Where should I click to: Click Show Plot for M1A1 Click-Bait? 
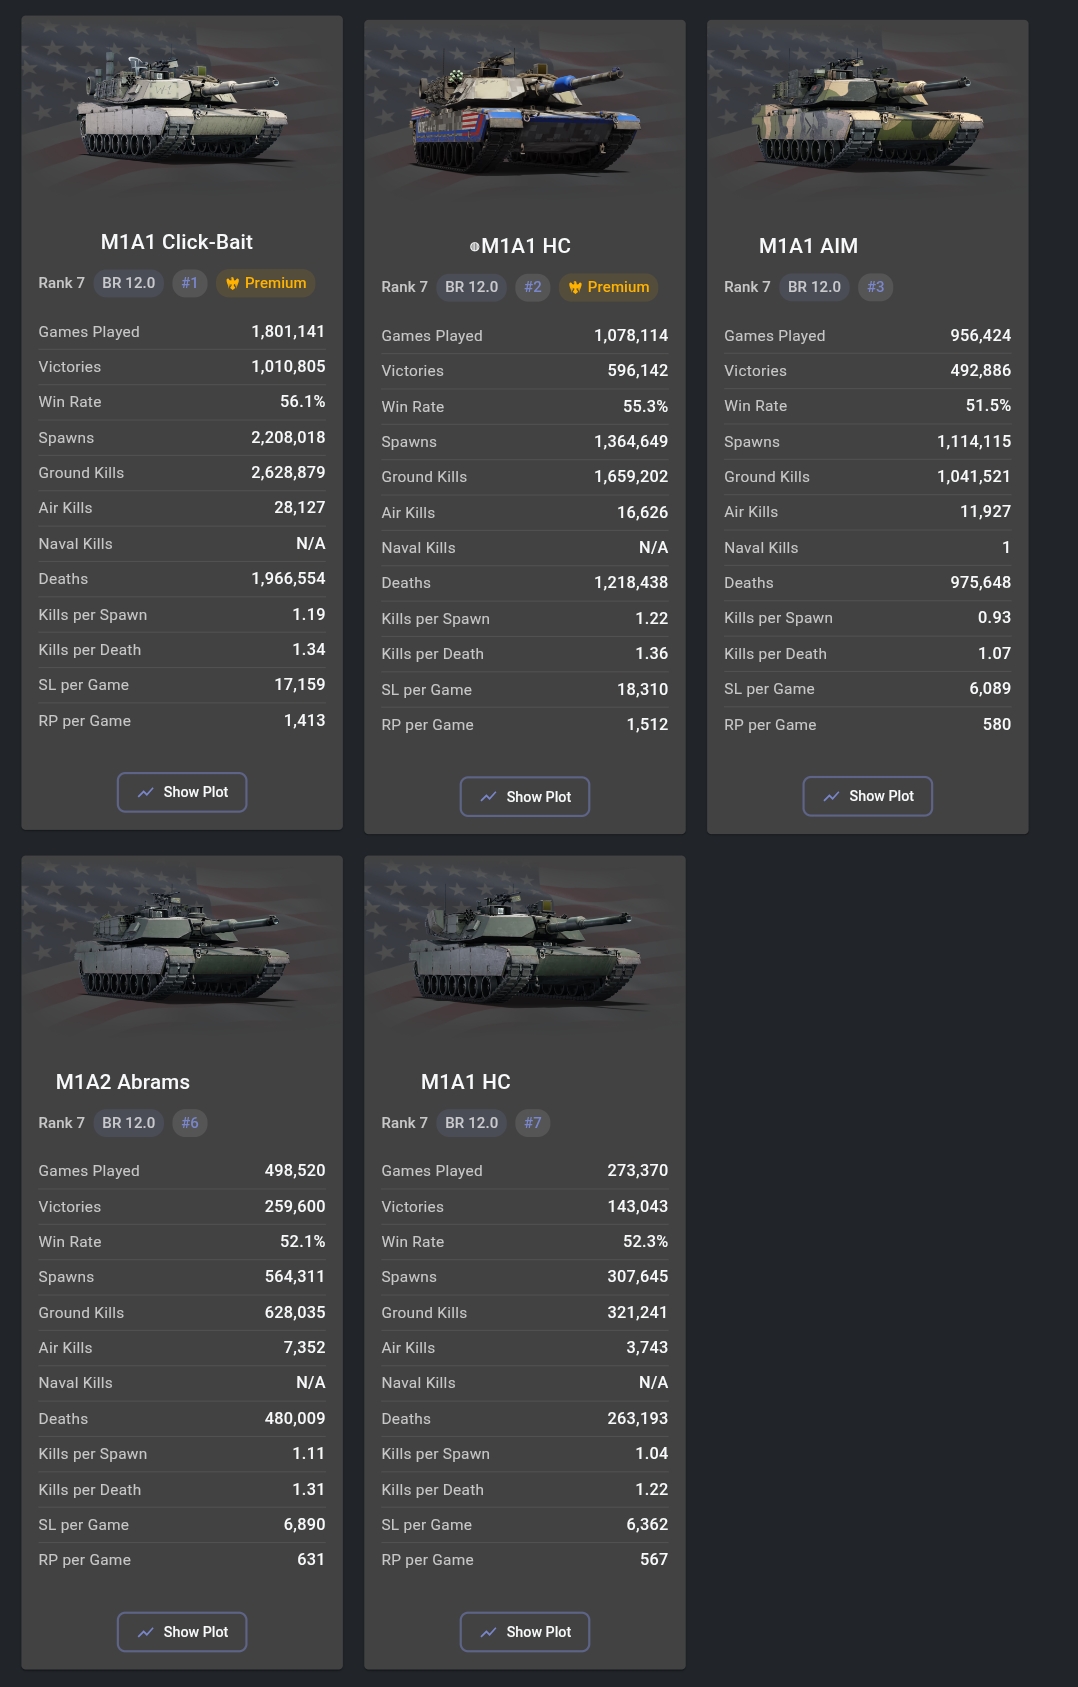pos(182,792)
